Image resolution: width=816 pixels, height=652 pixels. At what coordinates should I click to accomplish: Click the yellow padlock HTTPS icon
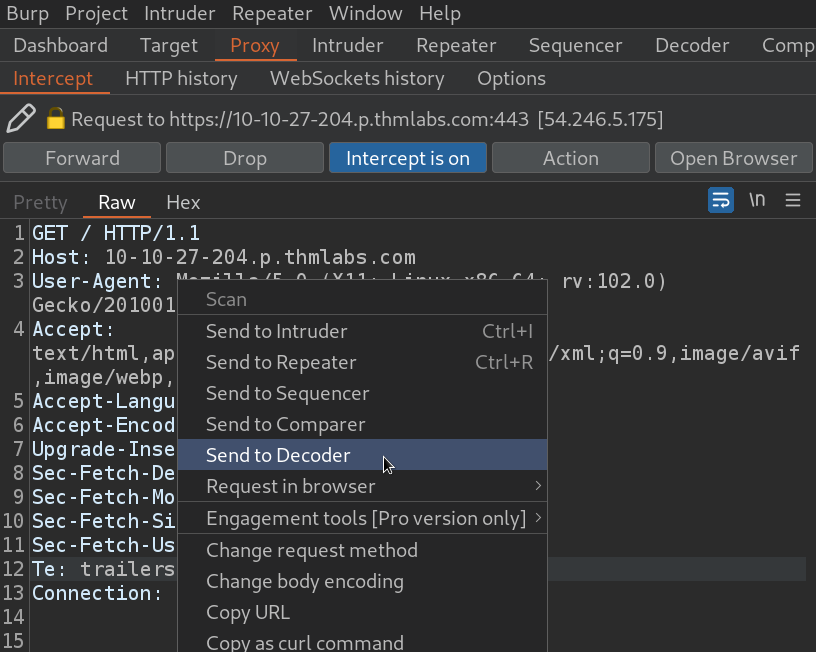(x=56, y=118)
